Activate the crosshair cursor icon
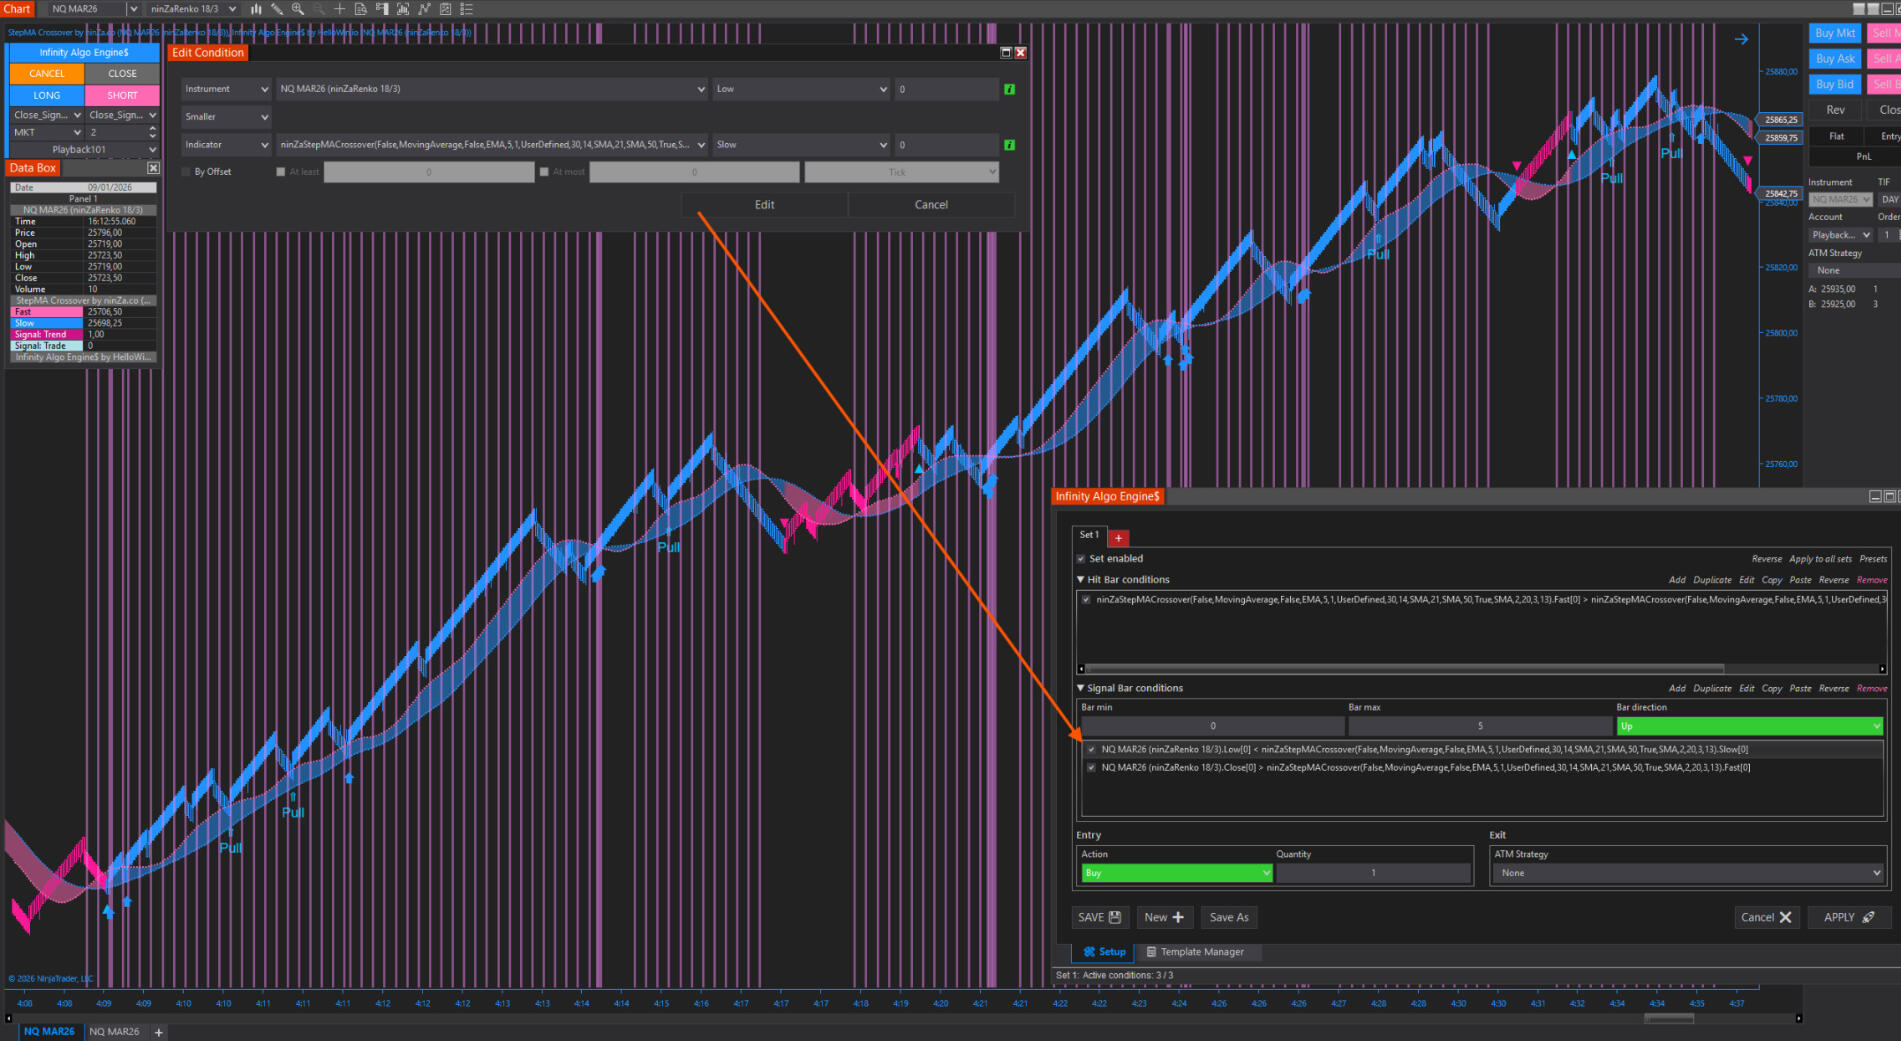The width and height of the screenshot is (1901, 1041). [x=339, y=9]
